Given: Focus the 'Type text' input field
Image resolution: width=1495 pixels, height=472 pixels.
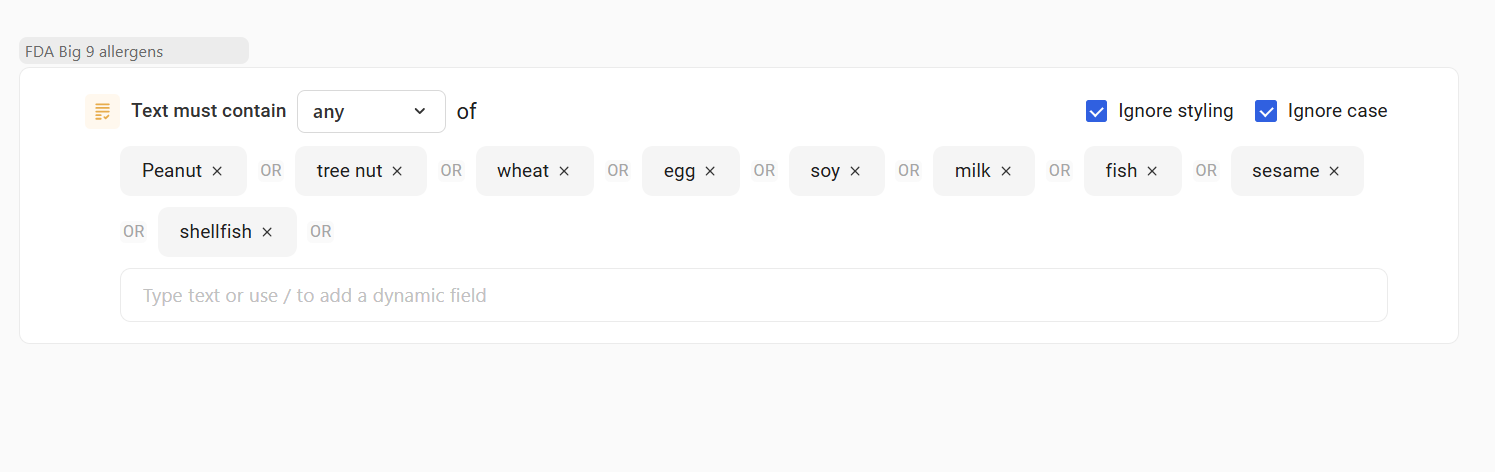Looking at the screenshot, I should 753,295.
